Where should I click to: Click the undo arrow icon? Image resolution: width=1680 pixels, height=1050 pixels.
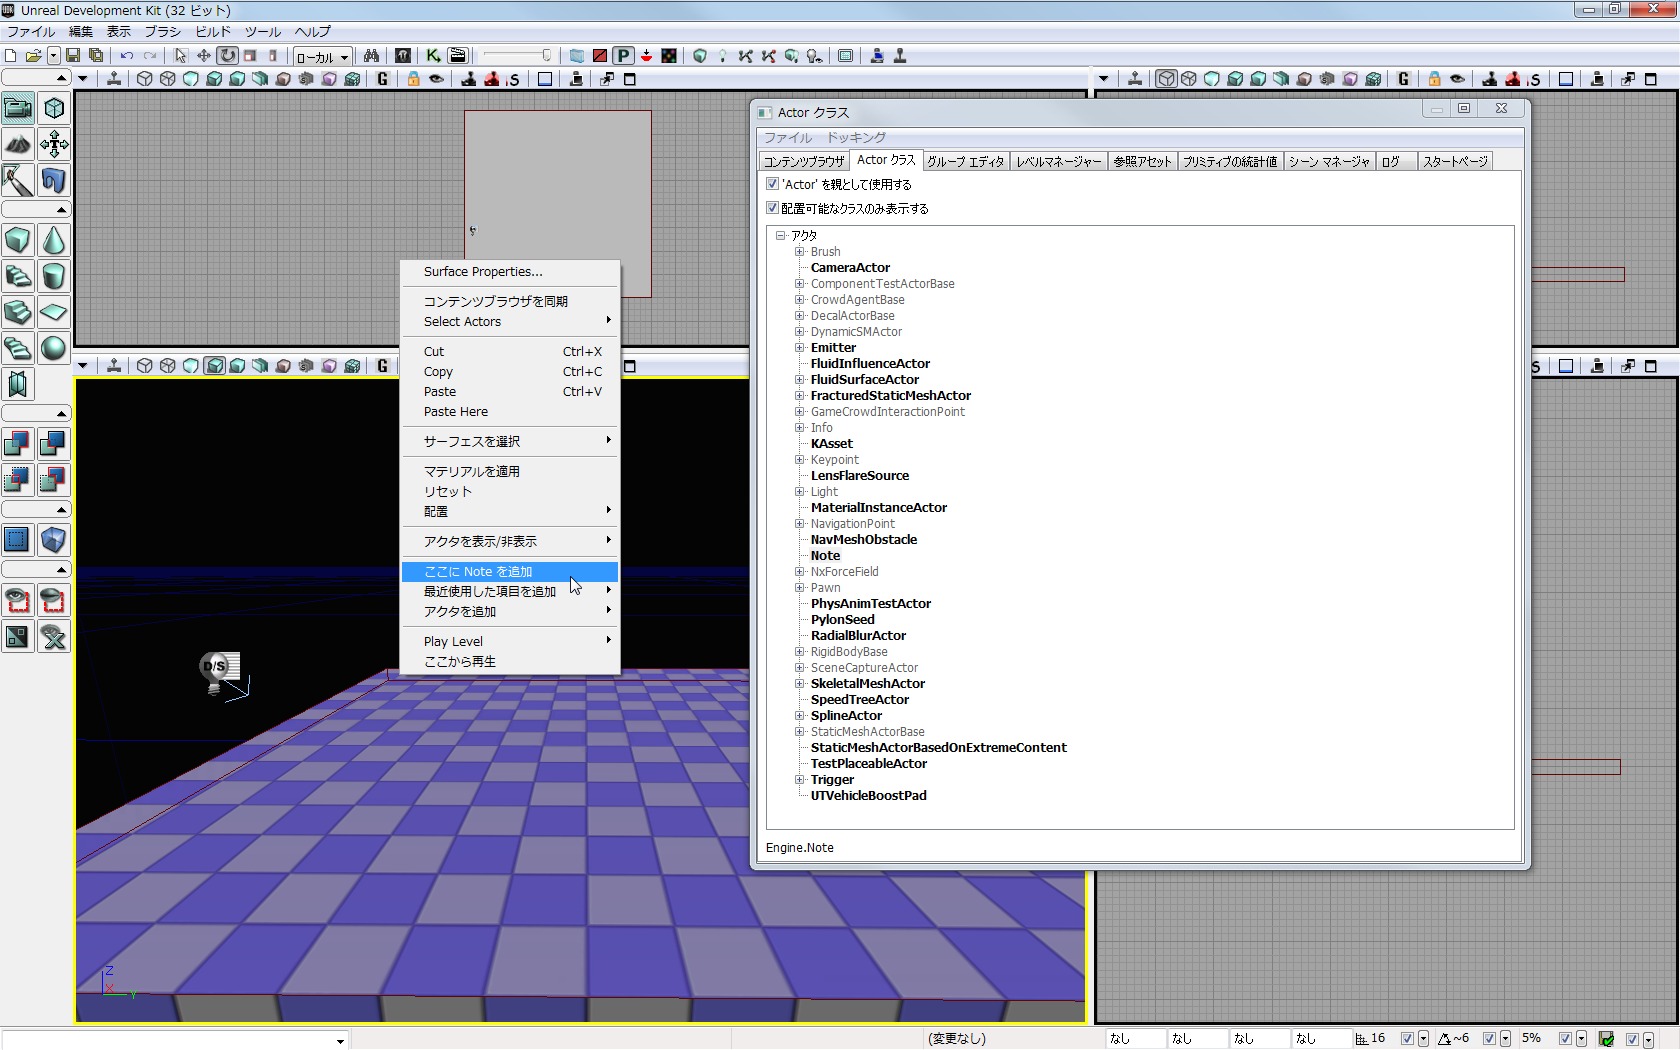tap(127, 56)
